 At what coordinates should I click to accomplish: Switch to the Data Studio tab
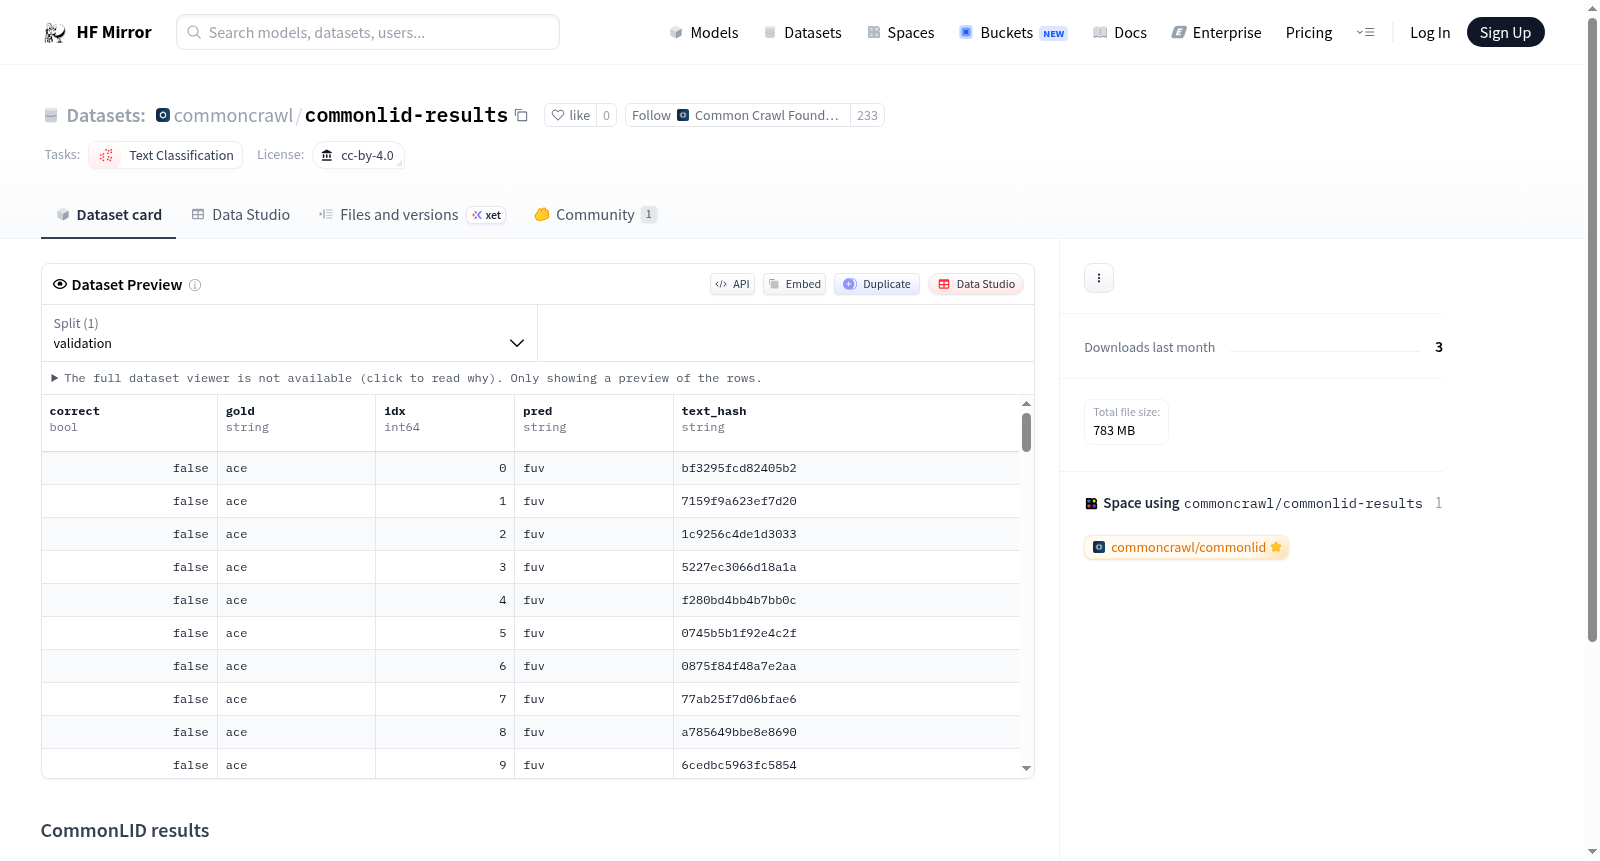(x=241, y=215)
